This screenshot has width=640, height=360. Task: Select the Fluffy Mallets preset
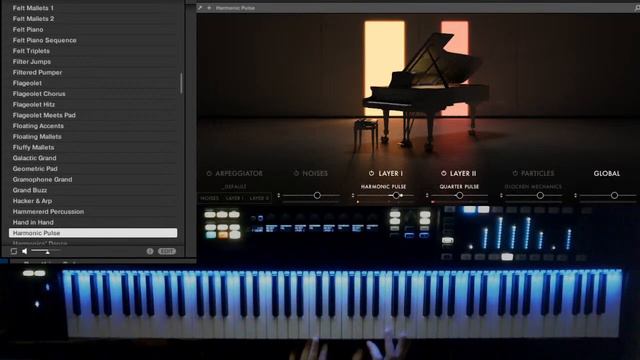93,147
